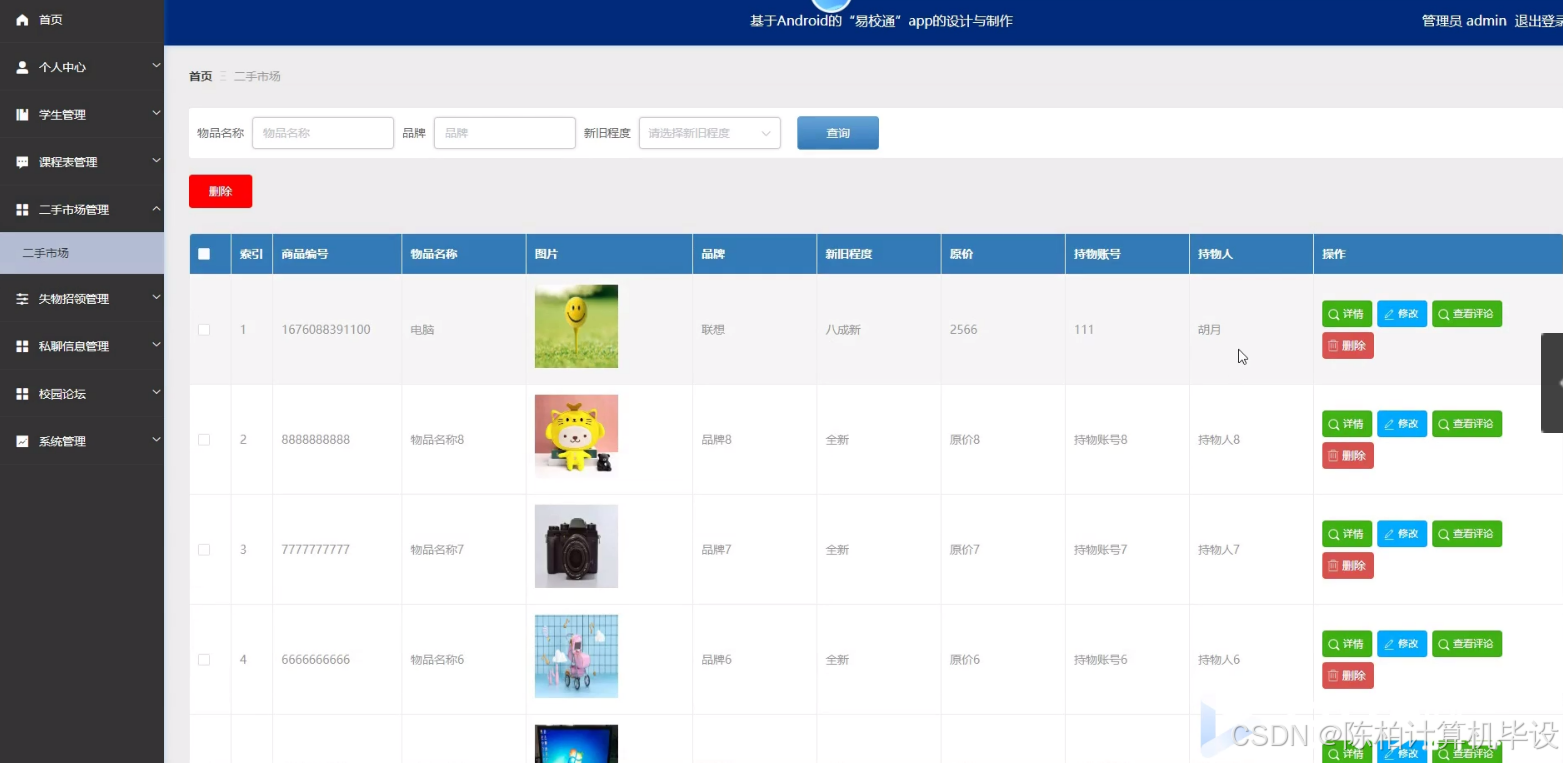Expand the 校园论坛 chevron
This screenshot has height=763, width=1563.
tap(156, 392)
